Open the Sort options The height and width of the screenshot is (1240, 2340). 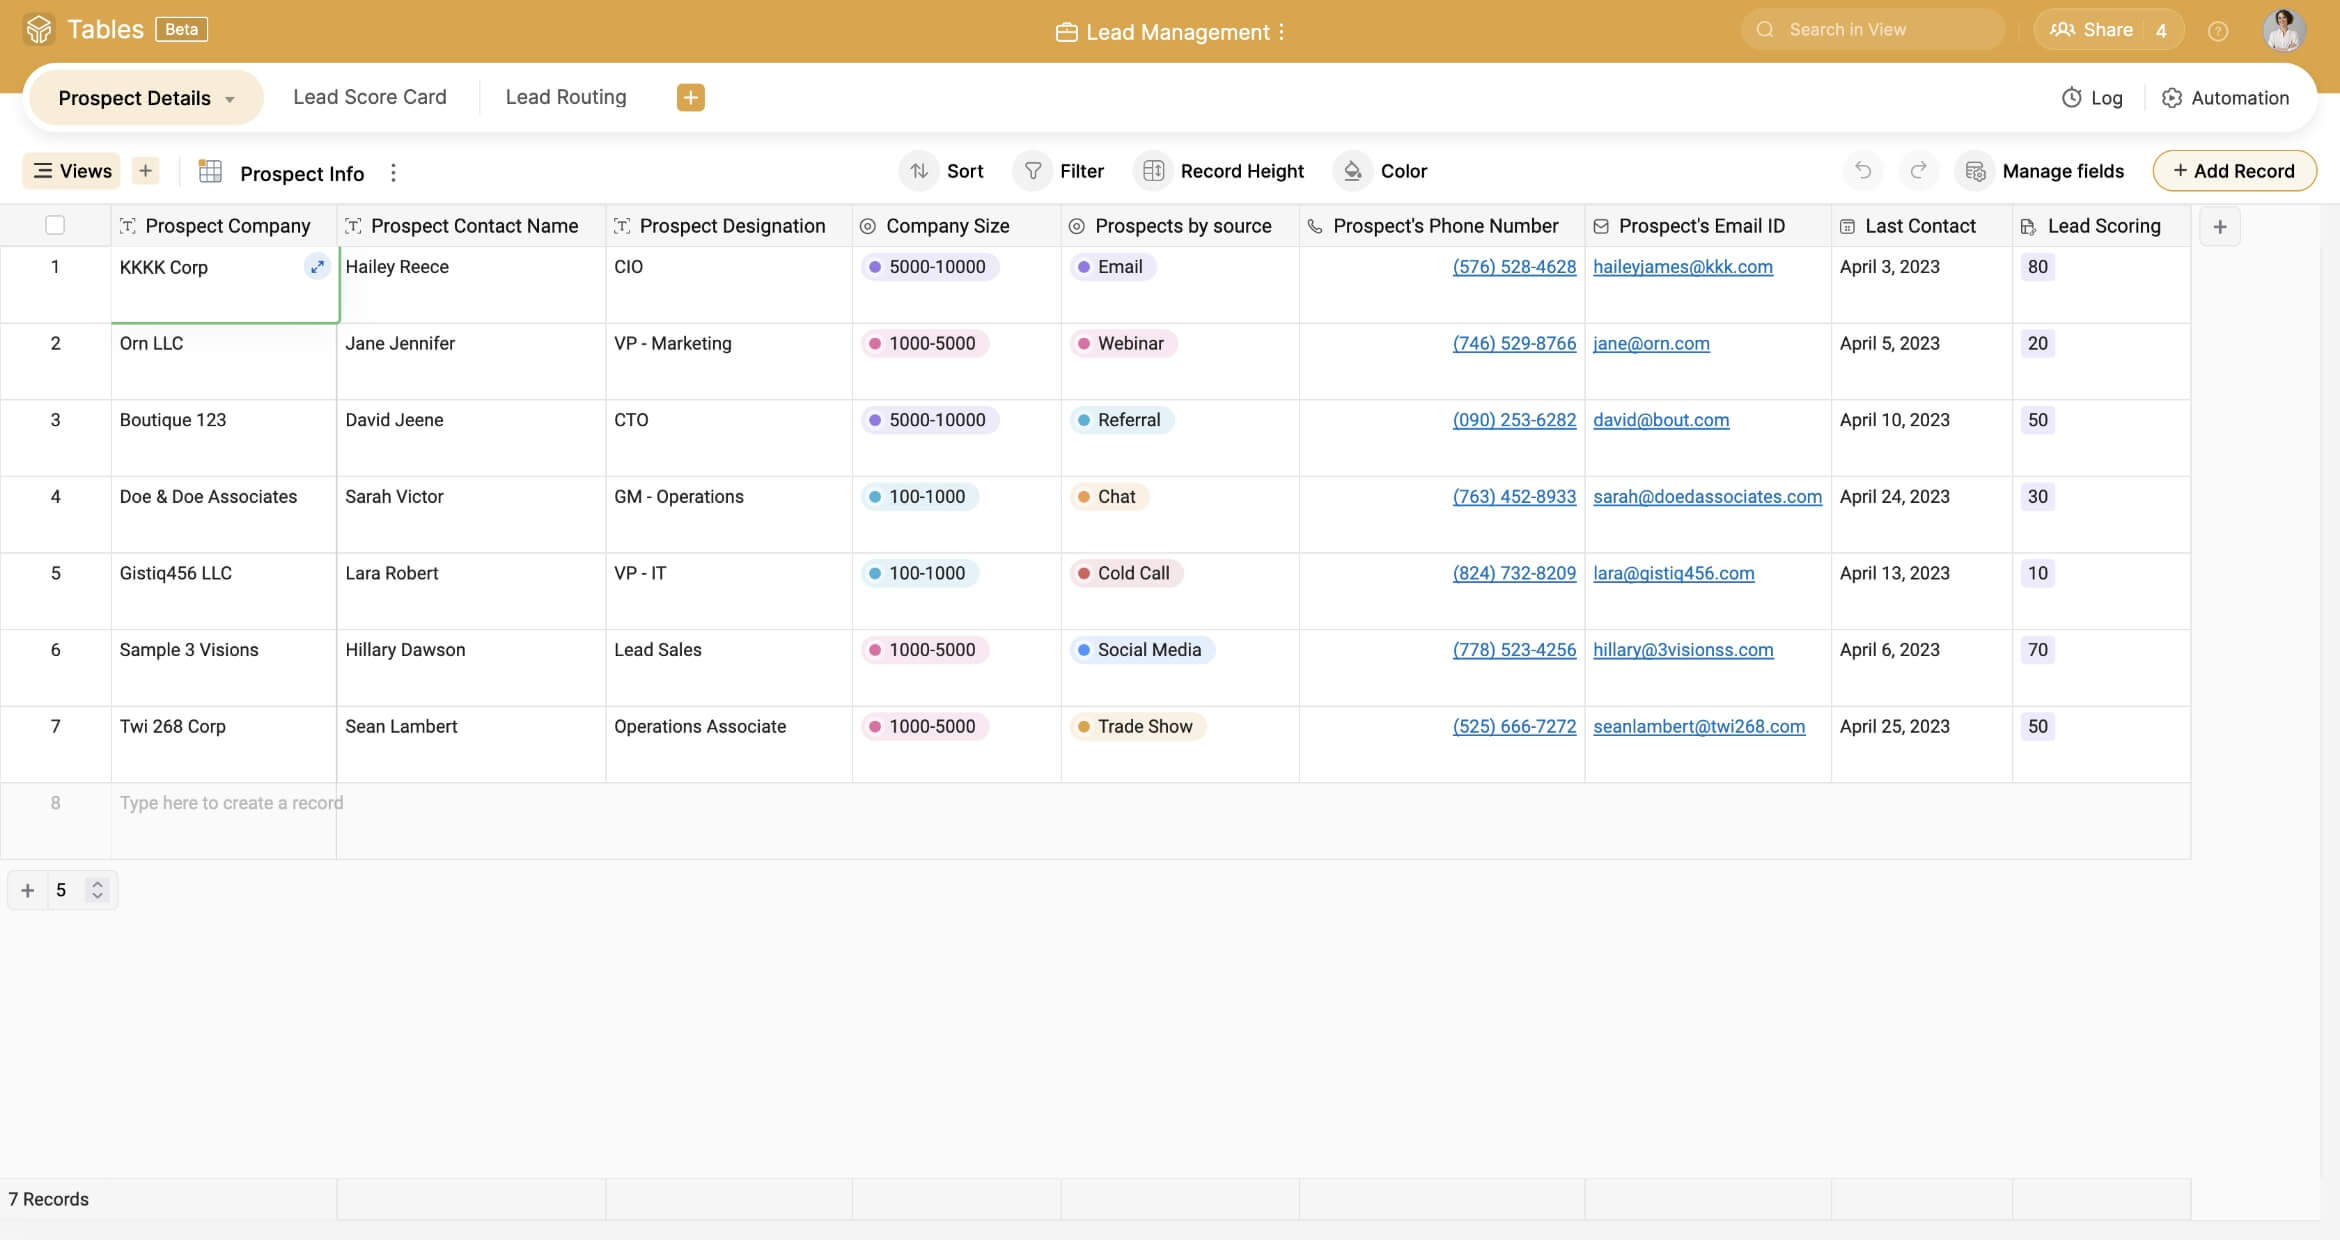point(941,170)
